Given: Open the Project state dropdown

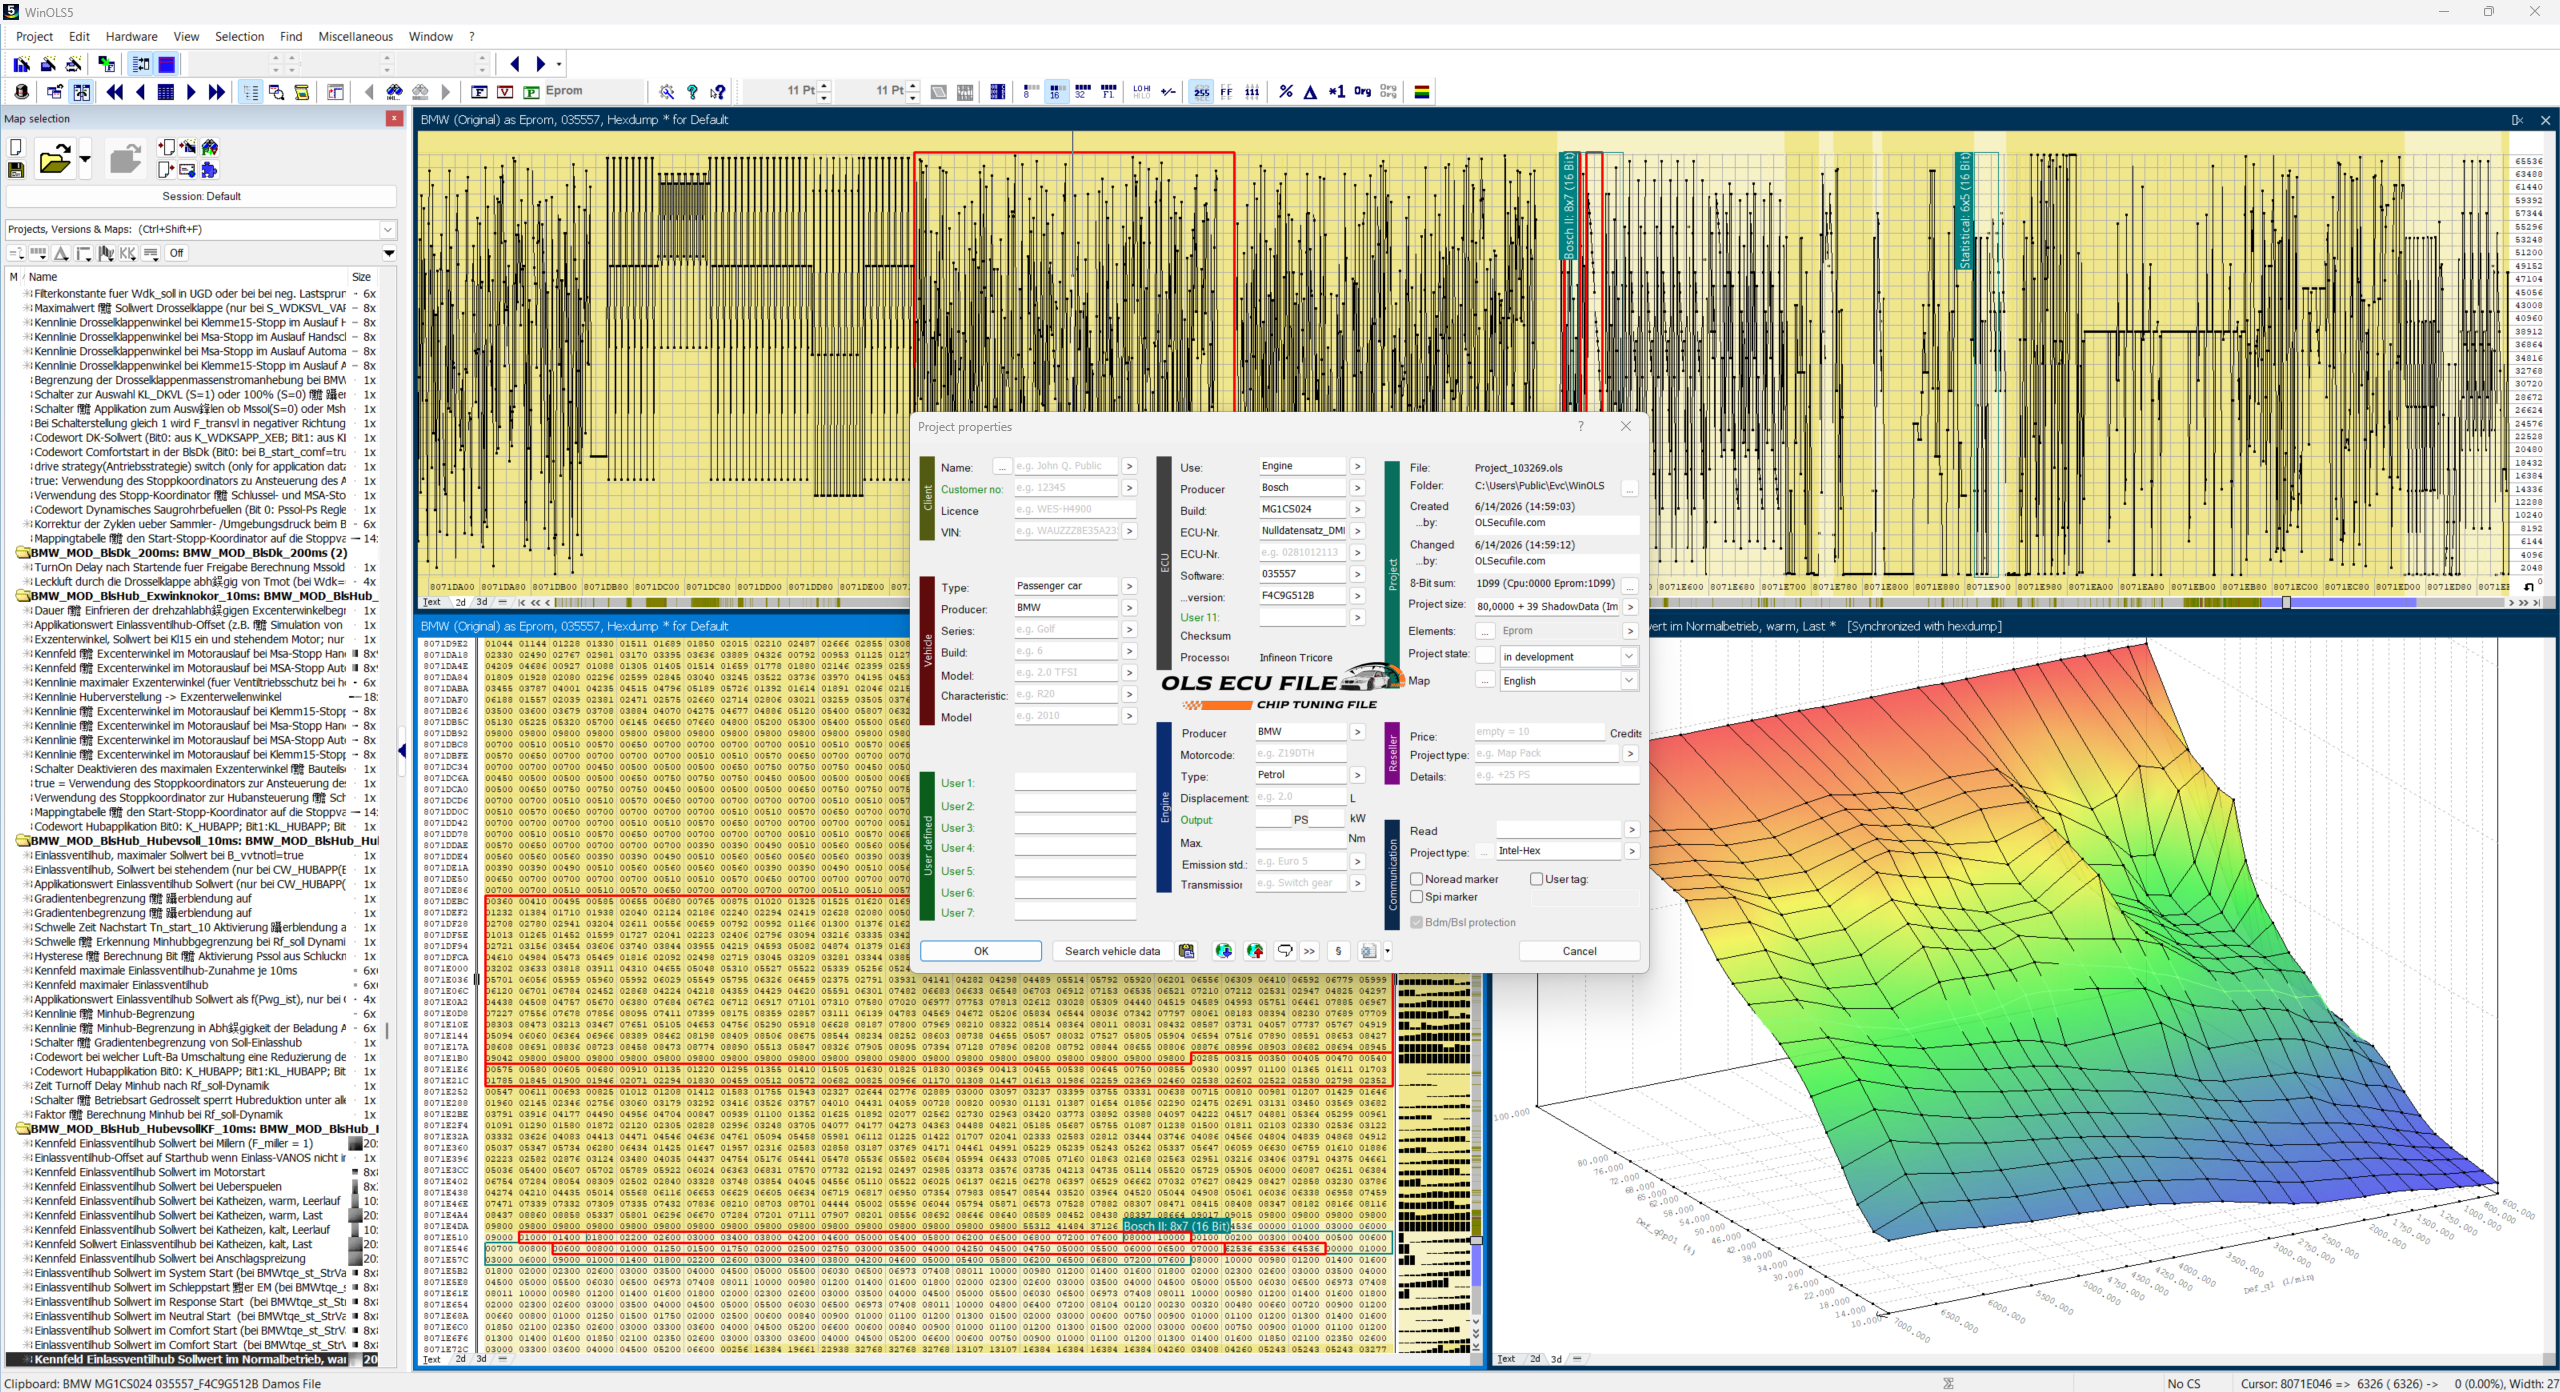Looking at the screenshot, I should click(1629, 657).
